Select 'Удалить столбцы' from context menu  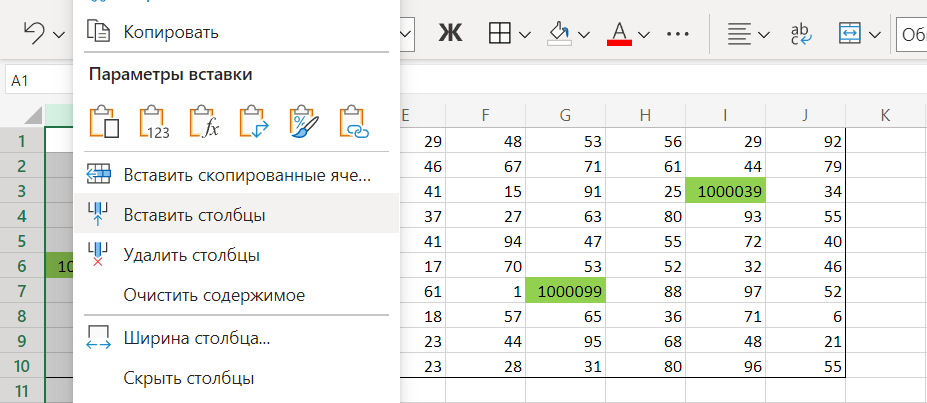tap(192, 254)
